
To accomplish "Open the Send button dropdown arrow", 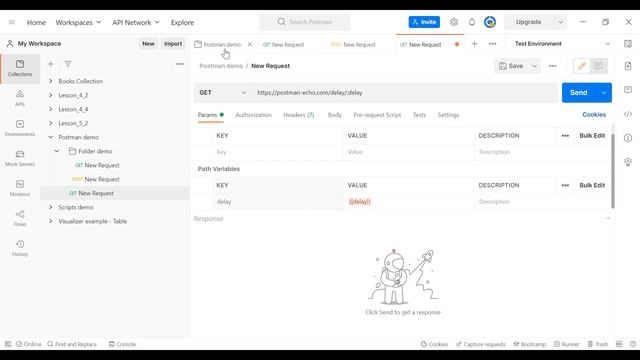I will [x=604, y=93].
